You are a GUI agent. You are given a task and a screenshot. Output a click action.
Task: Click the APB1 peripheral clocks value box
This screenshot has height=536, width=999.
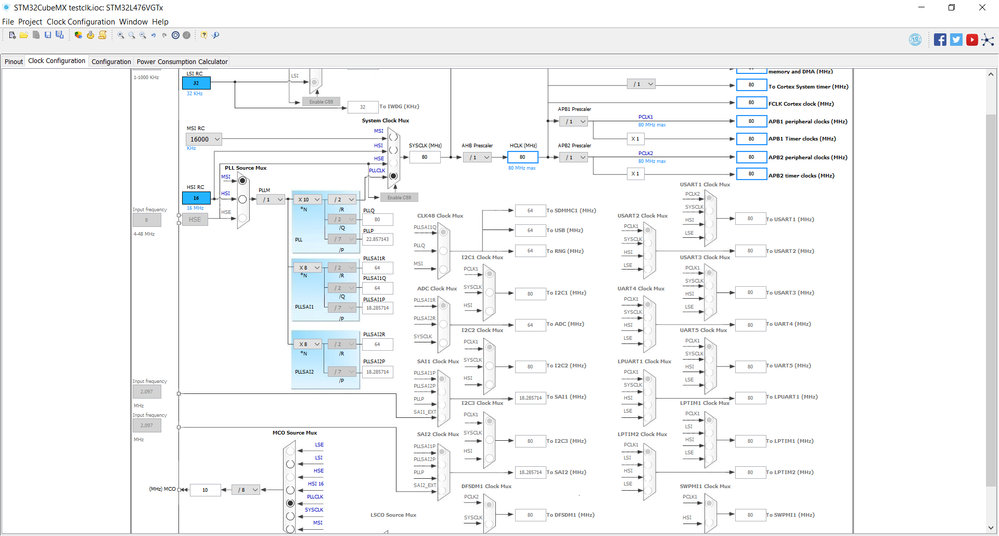point(751,121)
